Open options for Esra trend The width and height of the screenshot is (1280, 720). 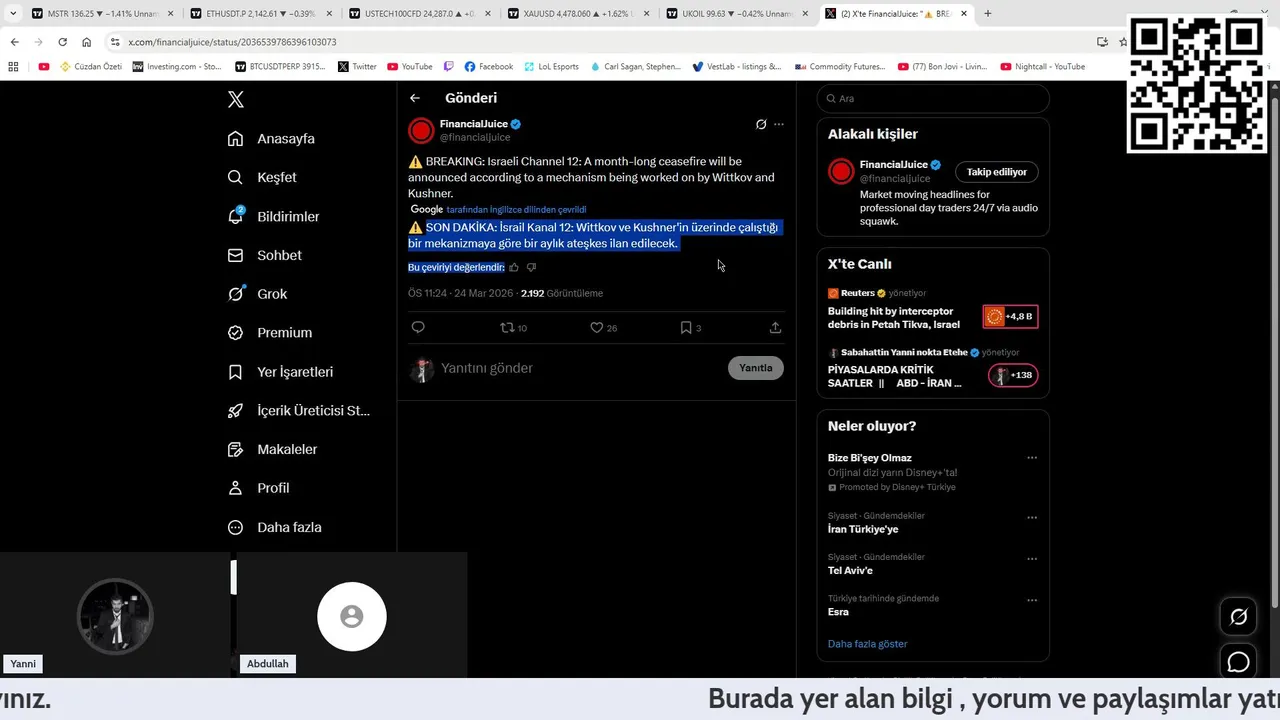pos(1032,600)
